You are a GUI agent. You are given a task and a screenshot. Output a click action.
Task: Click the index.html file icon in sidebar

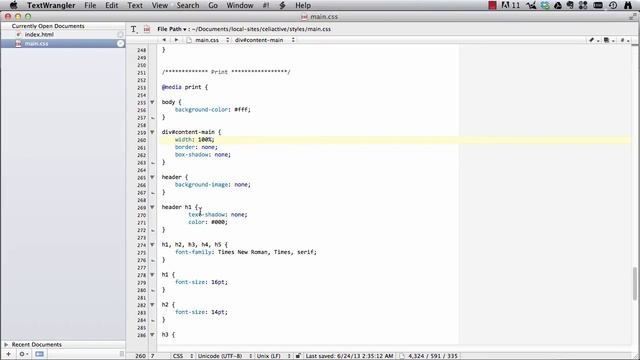point(18,34)
